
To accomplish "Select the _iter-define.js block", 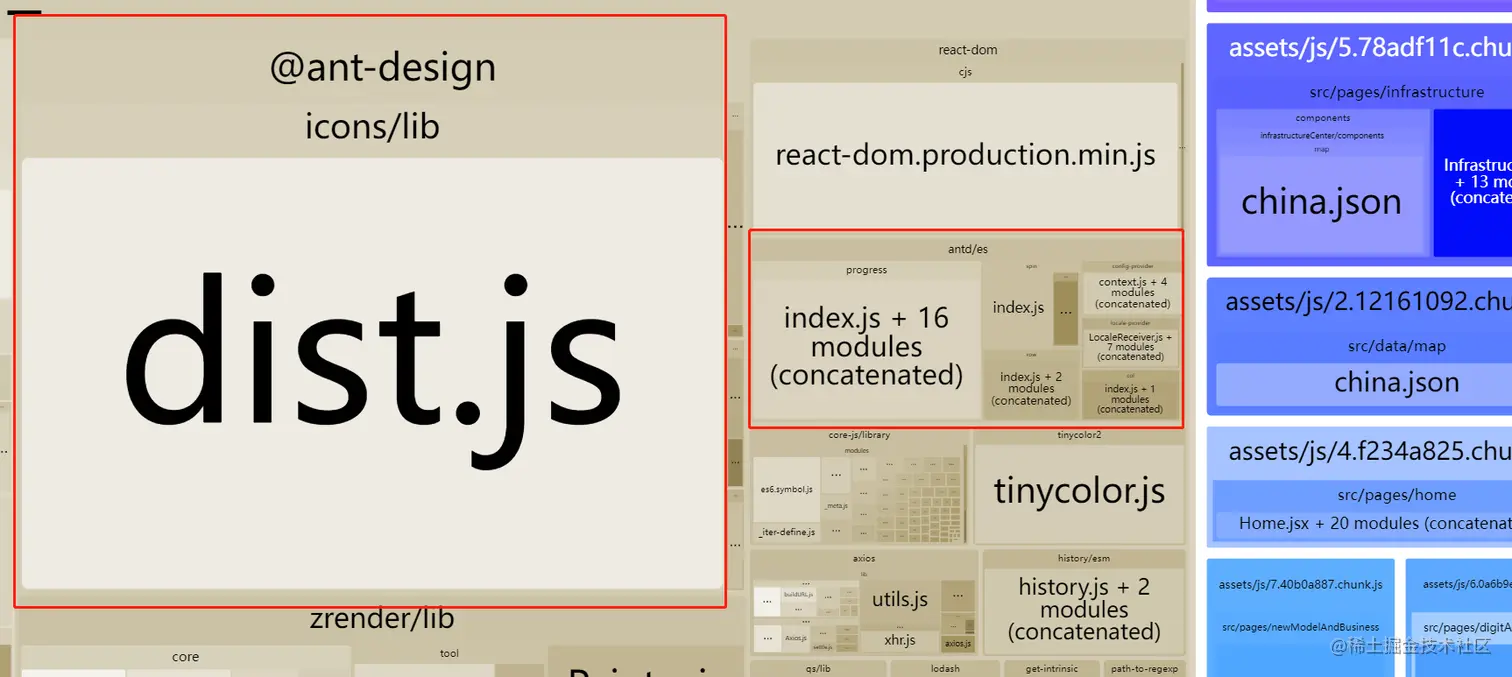I will 786,532.
